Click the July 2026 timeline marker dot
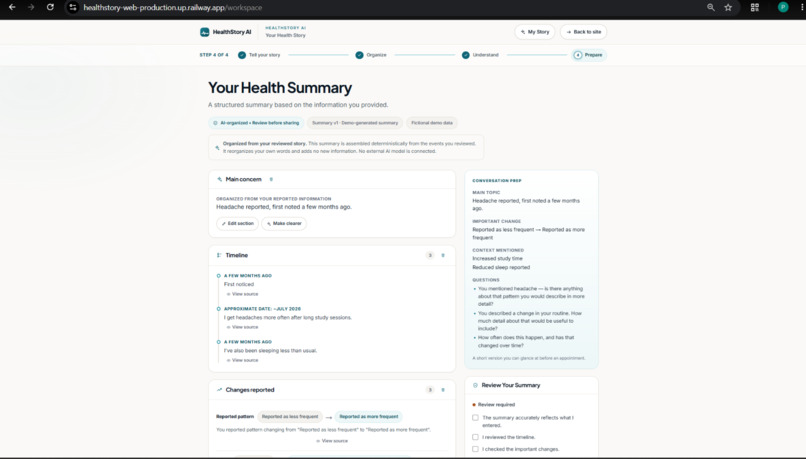The image size is (806, 459). 218,309
